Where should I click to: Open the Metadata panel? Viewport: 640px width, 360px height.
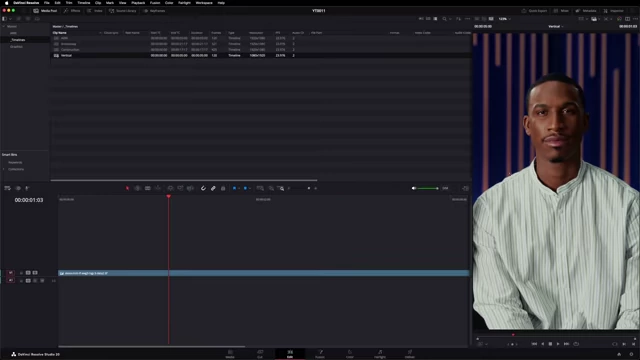(586, 11)
